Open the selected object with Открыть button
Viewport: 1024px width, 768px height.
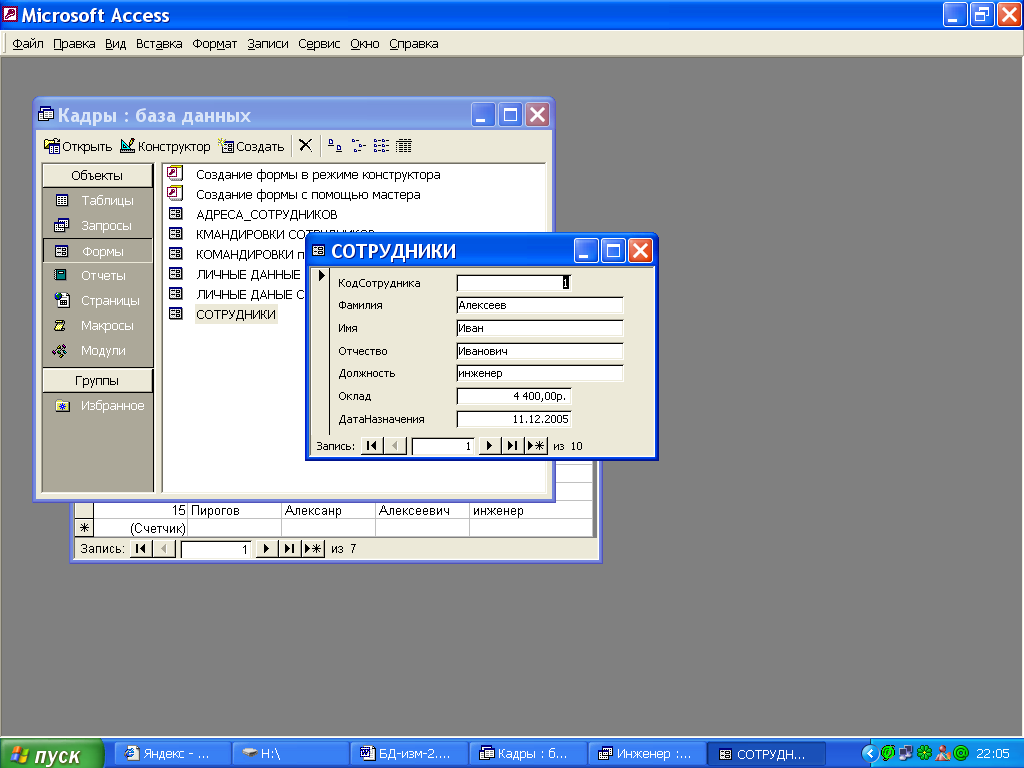(78, 146)
